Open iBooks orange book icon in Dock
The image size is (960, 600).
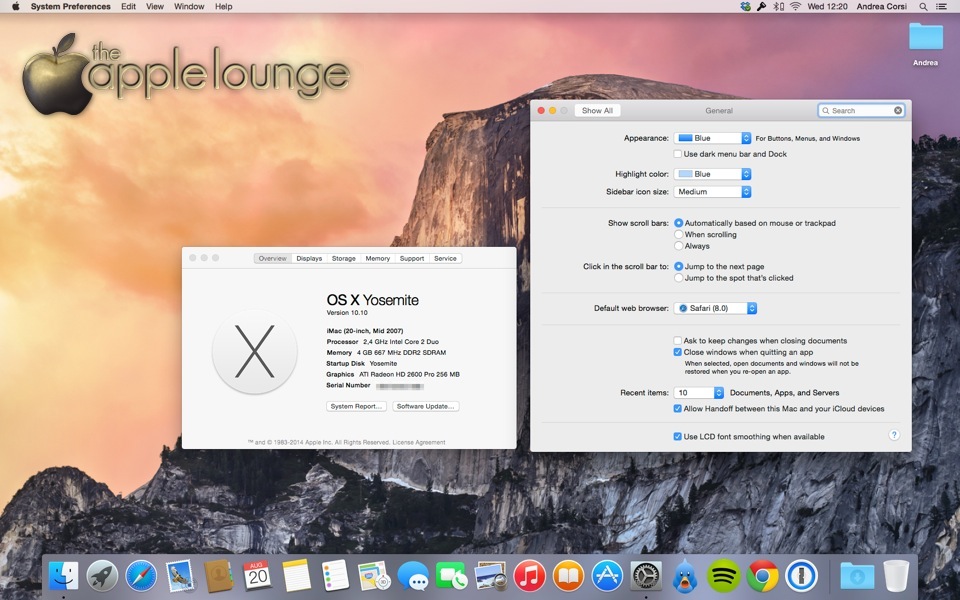tap(568, 576)
